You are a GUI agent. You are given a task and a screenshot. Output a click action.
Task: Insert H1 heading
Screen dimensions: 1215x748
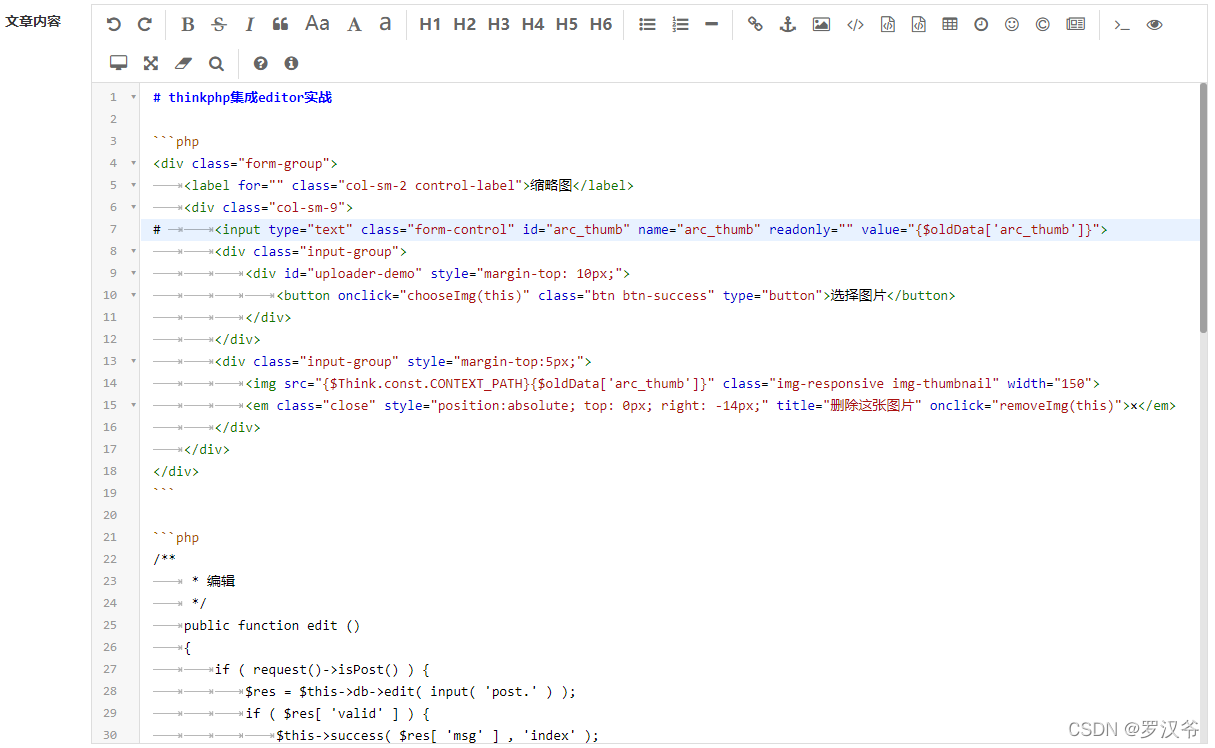tap(430, 24)
